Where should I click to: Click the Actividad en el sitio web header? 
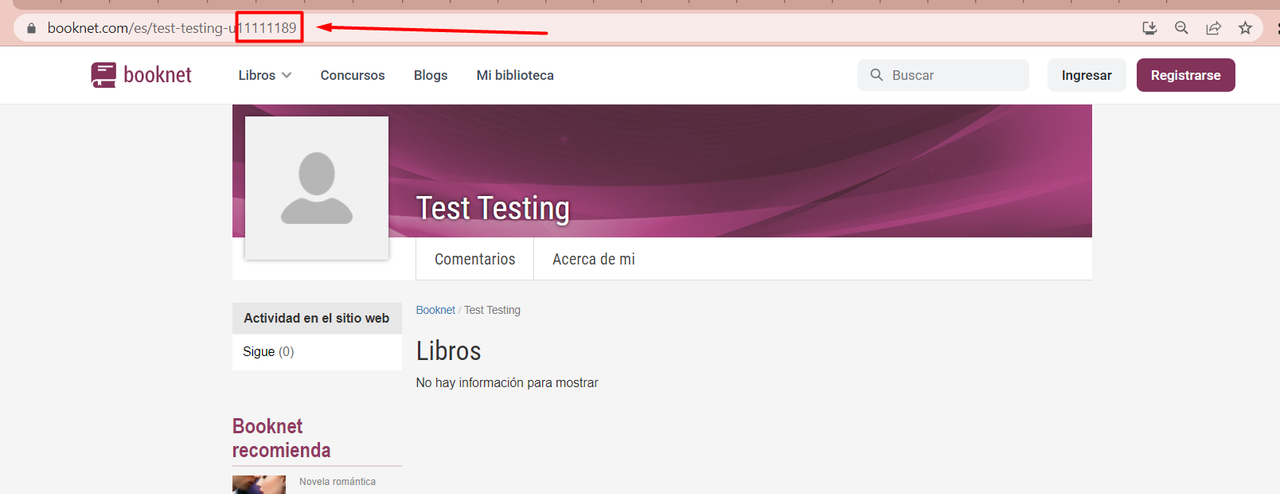(x=317, y=318)
